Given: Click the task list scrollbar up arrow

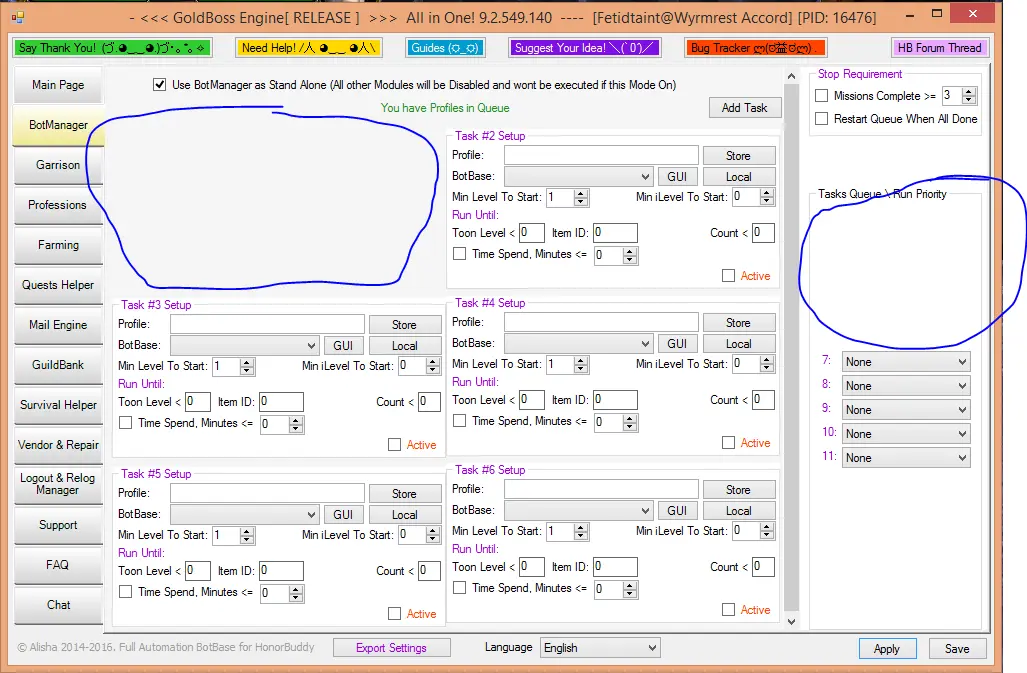Looking at the screenshot, I should pyautogui.click(x=791, y=76).
